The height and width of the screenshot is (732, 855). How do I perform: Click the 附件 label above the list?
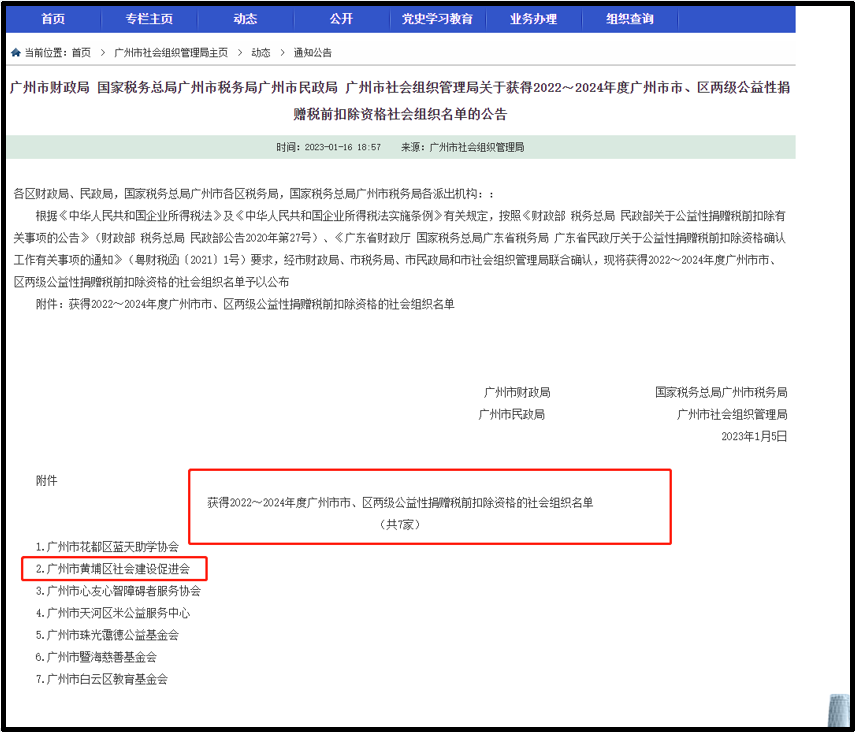coord(46,481)
